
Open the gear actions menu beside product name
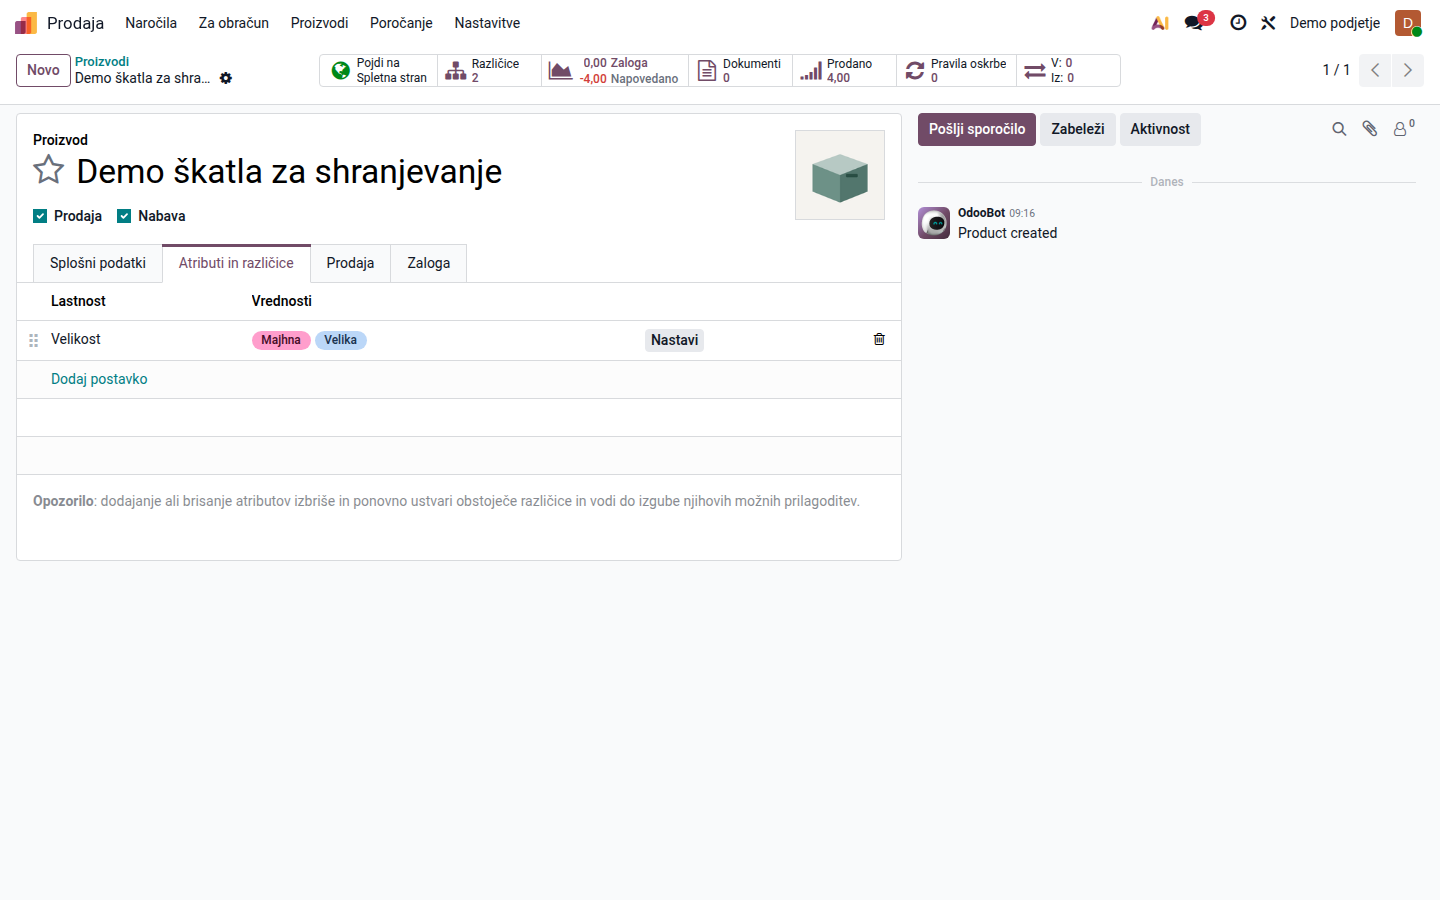click(x=226, y=78)
